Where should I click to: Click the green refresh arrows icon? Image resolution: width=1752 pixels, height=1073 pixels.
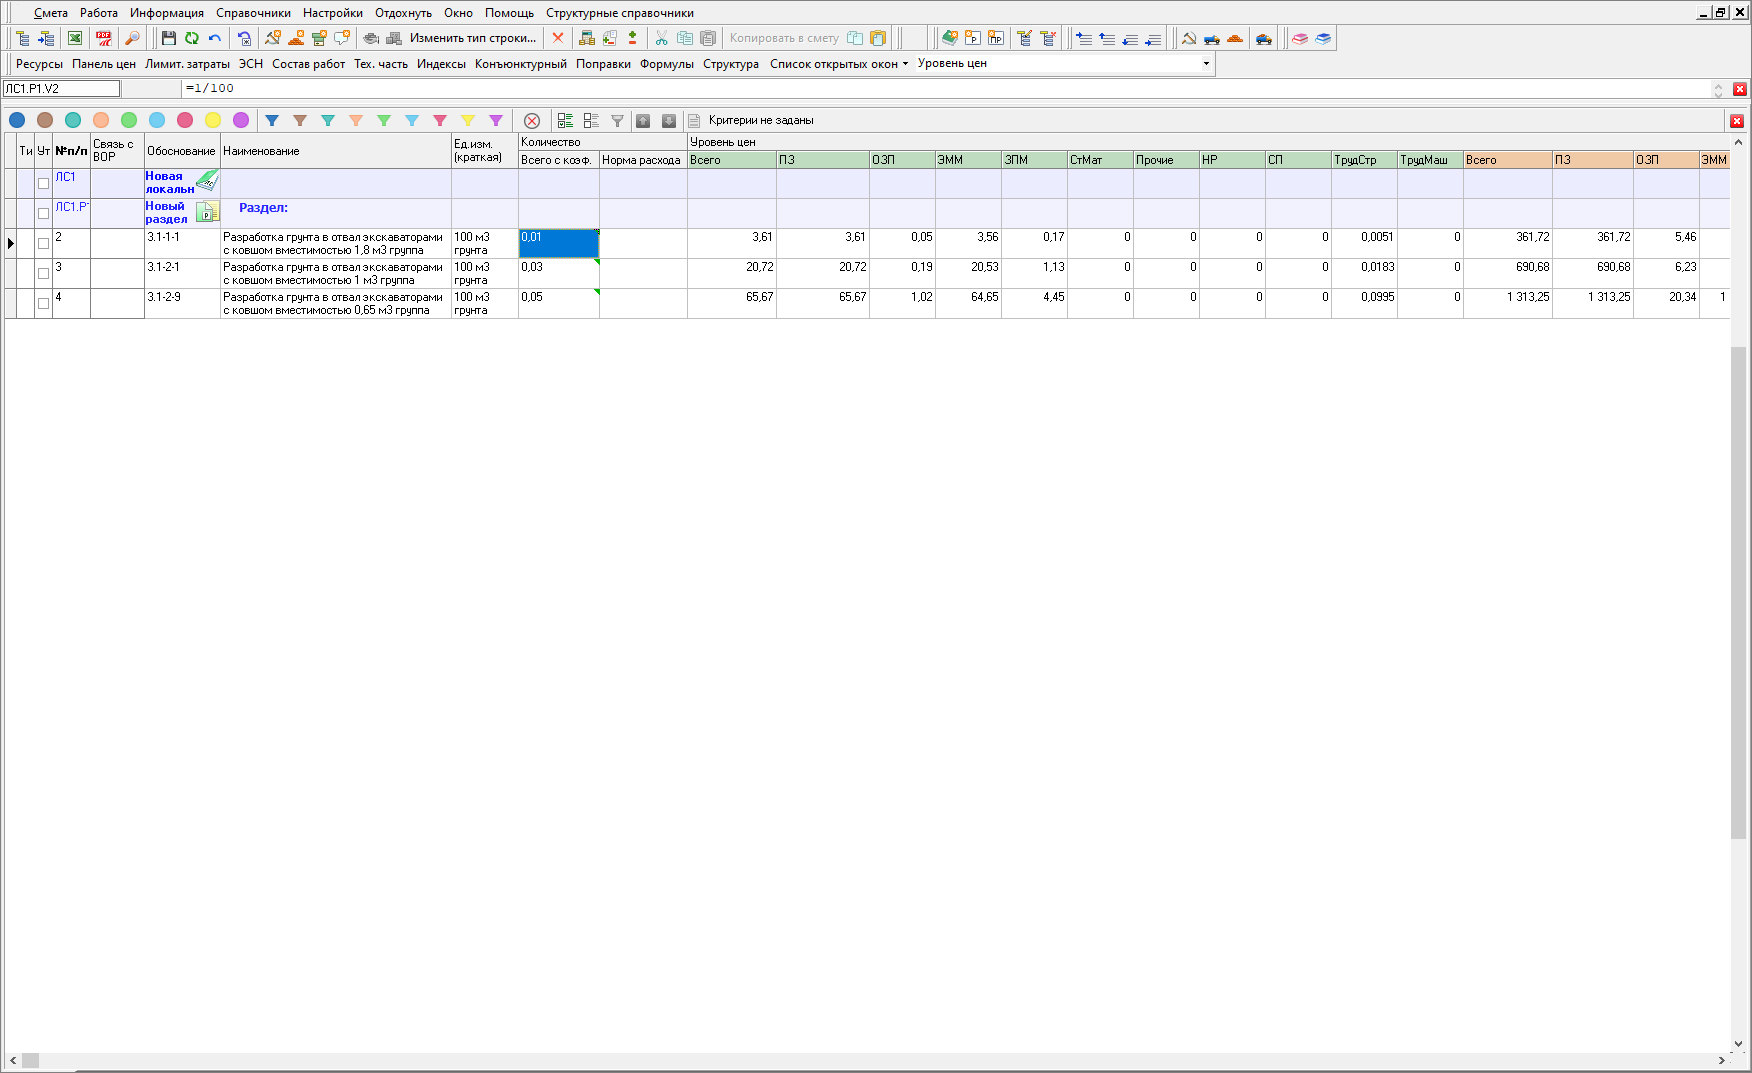coord(191,38)
